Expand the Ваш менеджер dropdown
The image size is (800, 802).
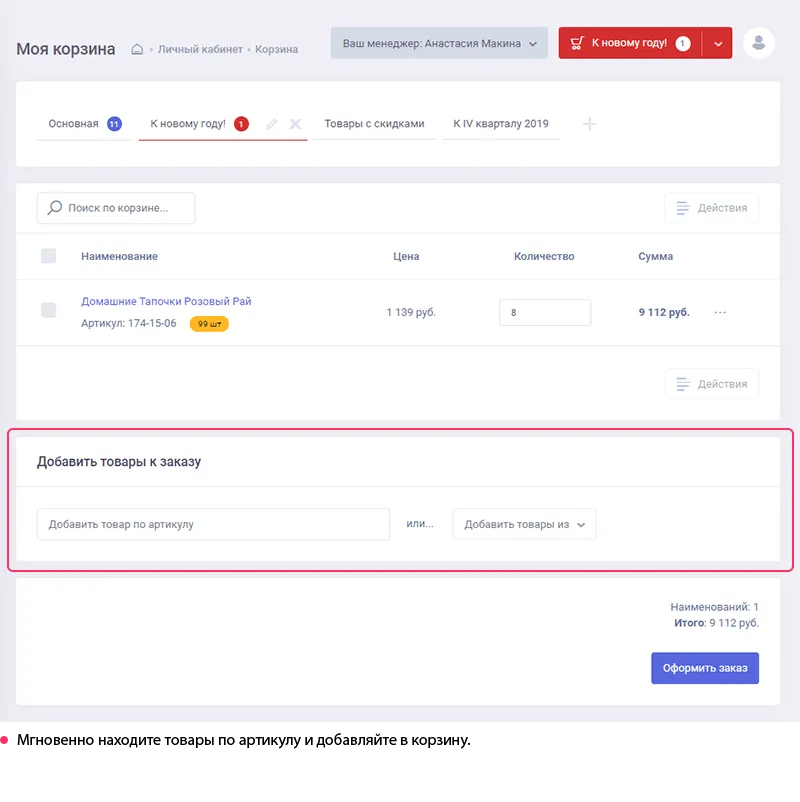pos(439,43)
